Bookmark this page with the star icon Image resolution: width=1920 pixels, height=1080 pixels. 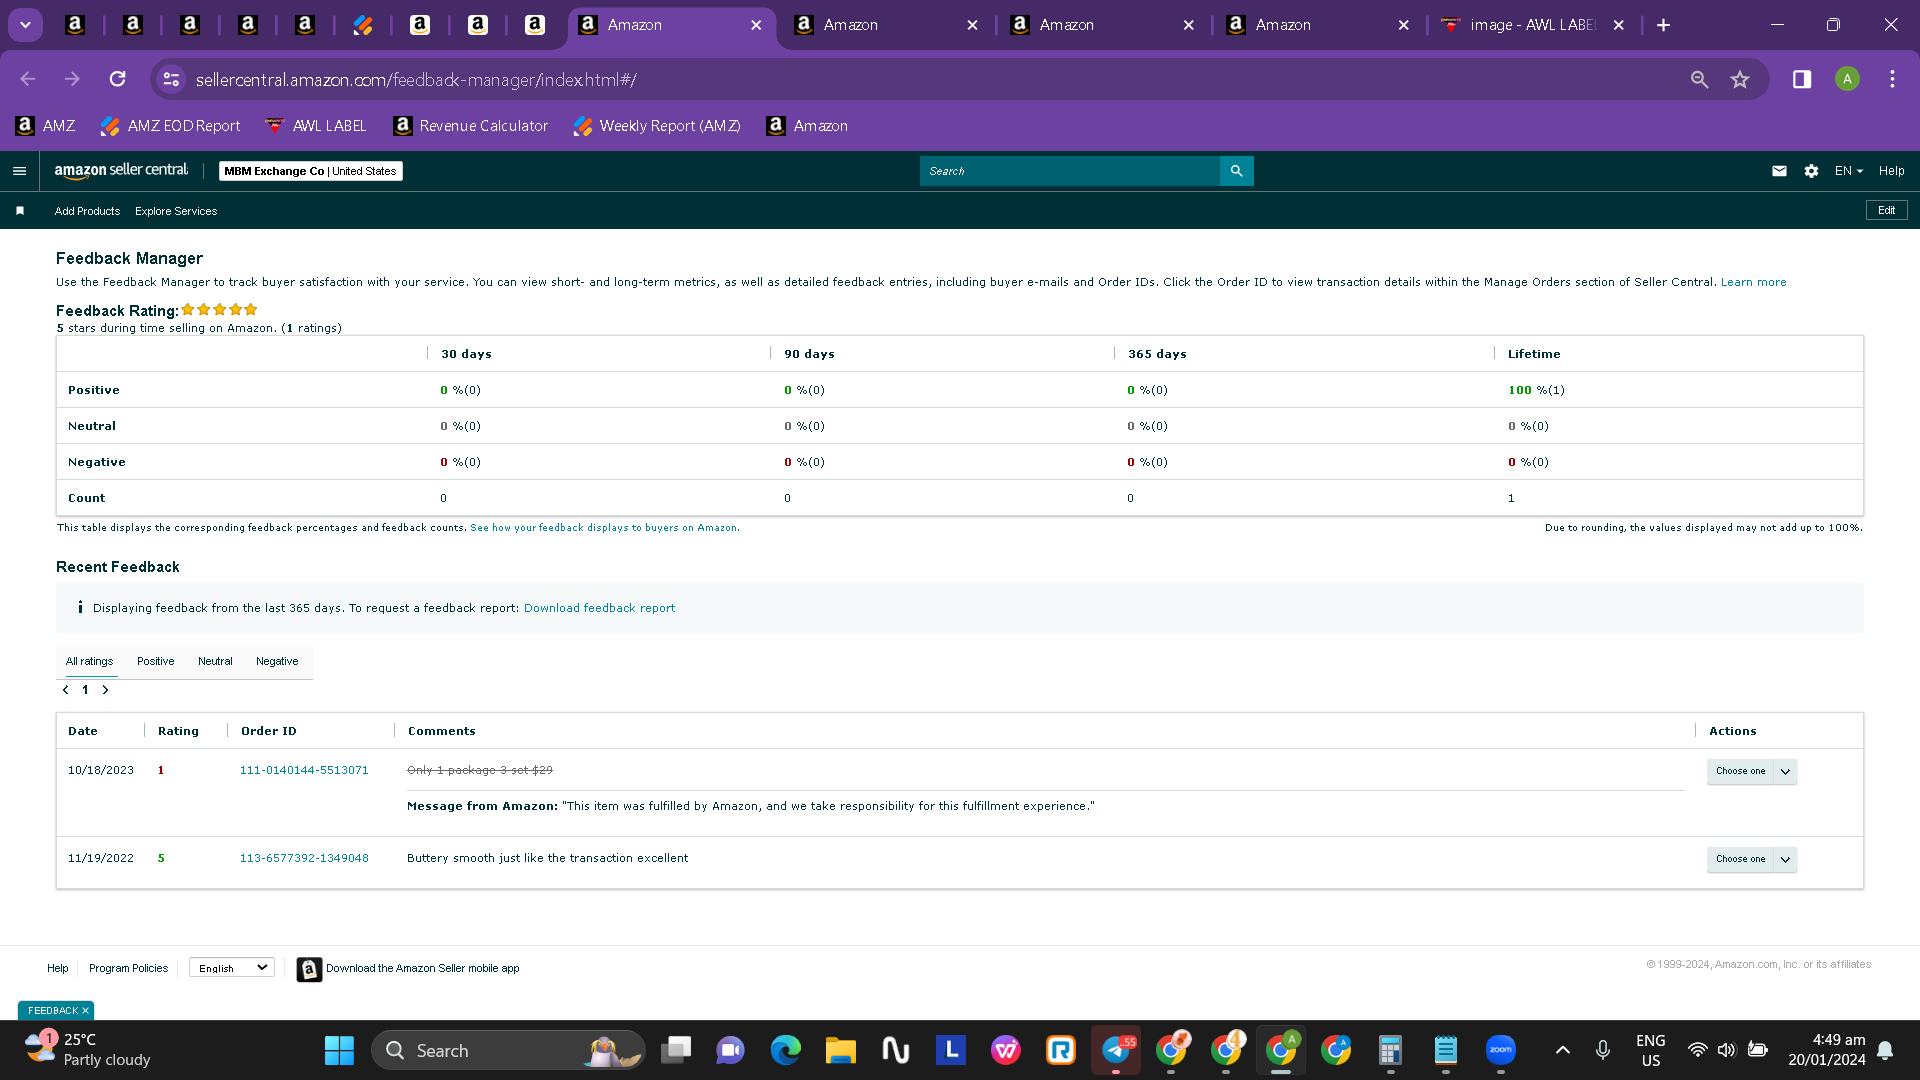point(1740,79)
